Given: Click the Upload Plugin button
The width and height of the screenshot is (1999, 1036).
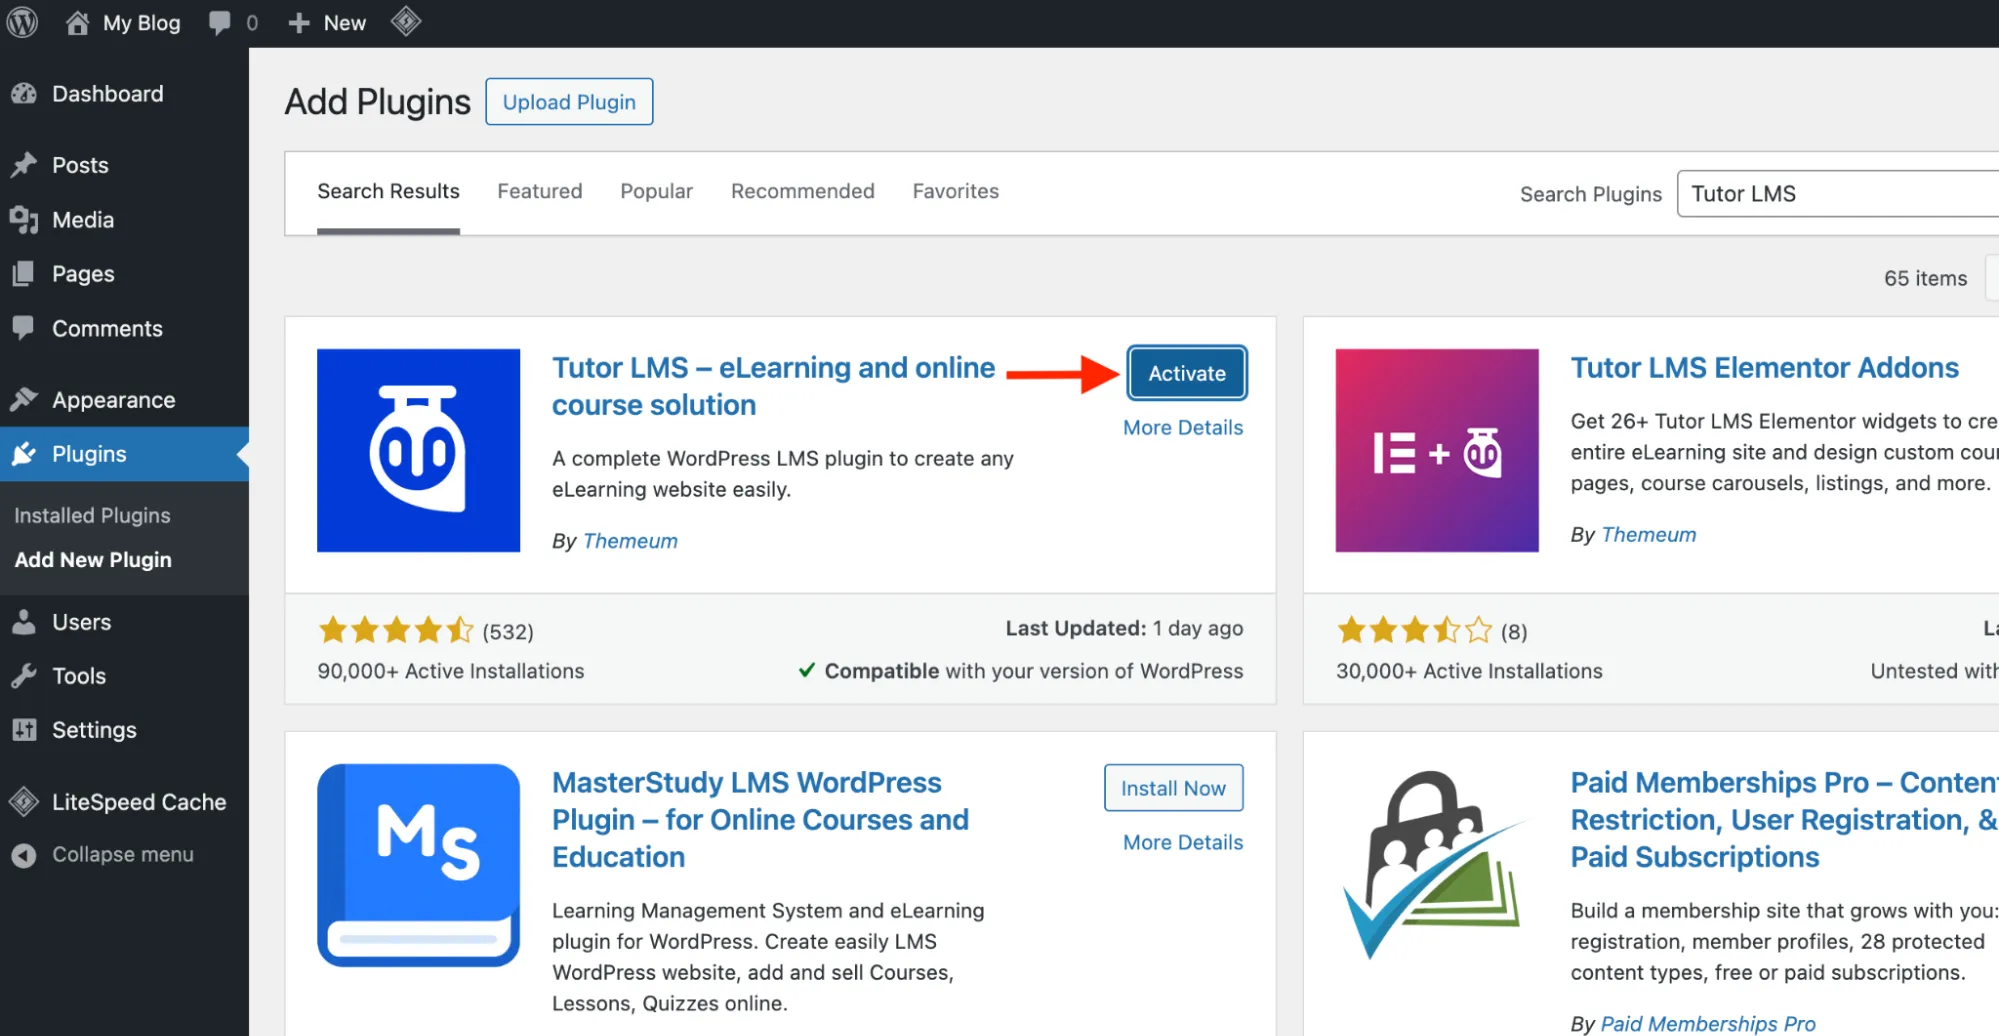Looking at the screenshot, I should click(569, 102).
